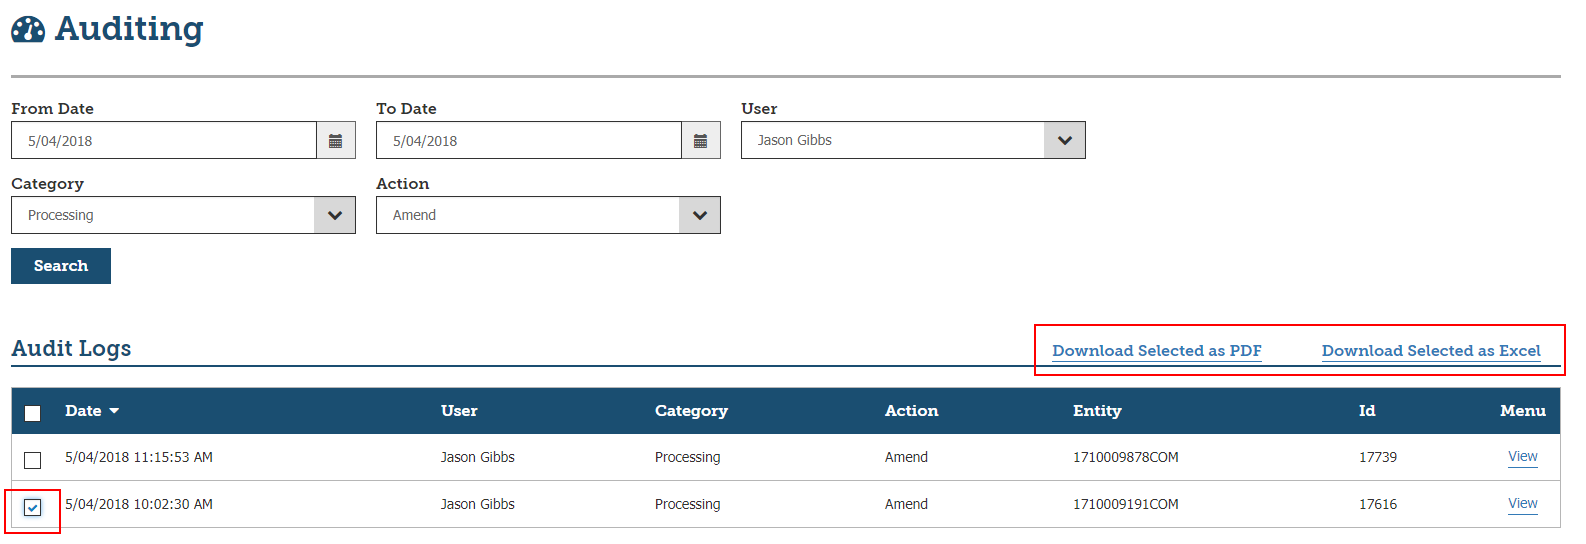
Task: Click into the To Date text field
Action: [529, 141]
